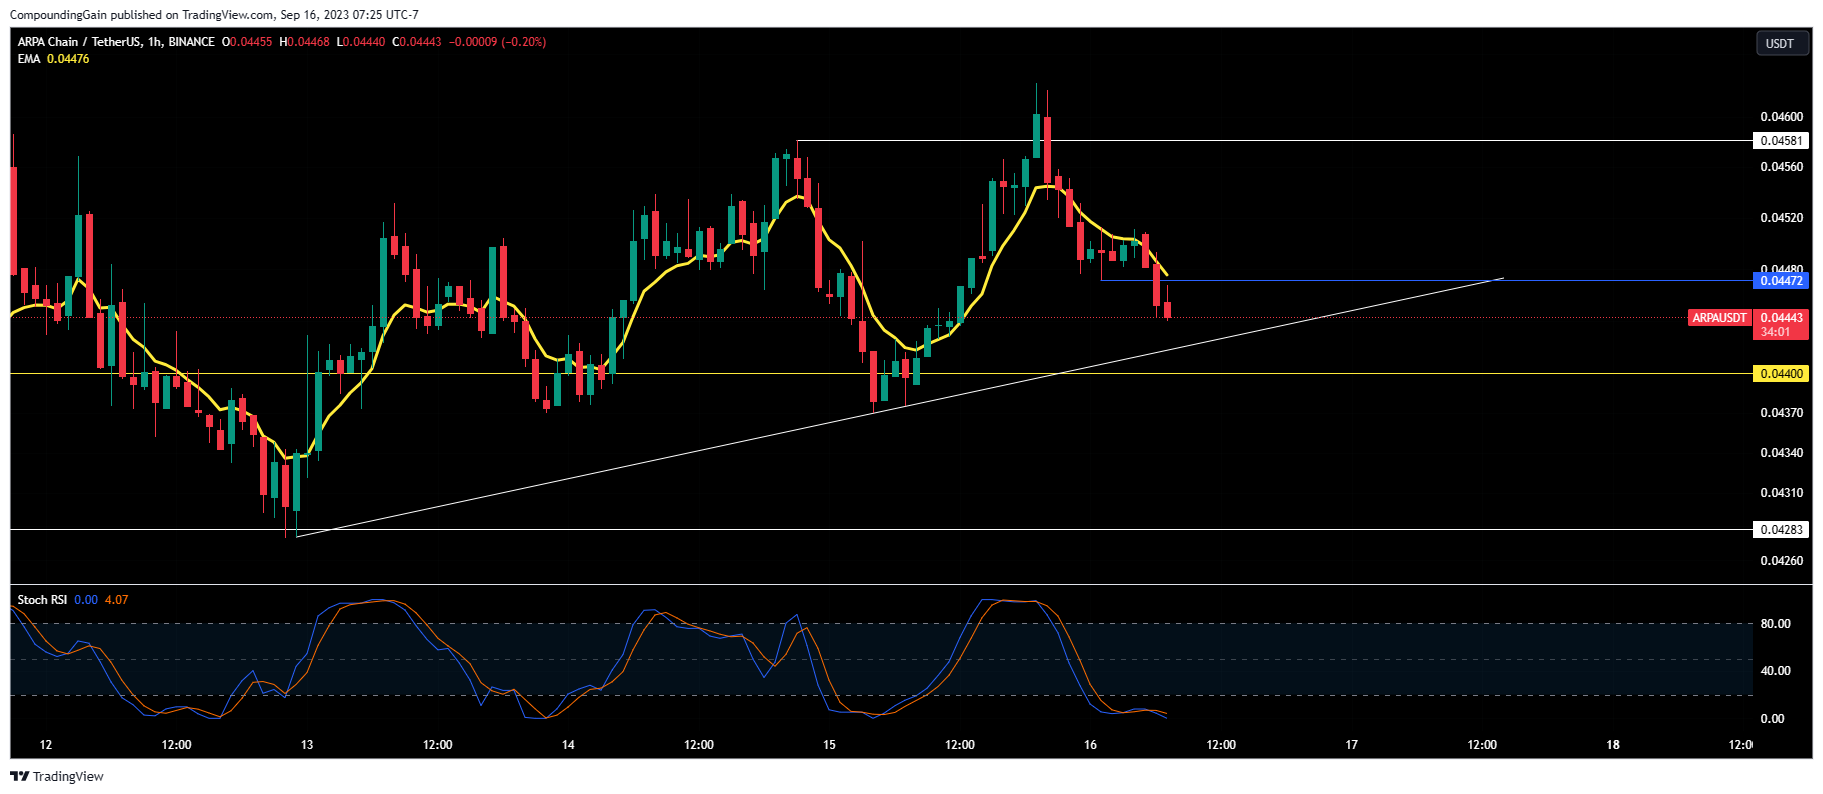The image size is (1823, 794).
Task: Click date 18 on the time axis
Action: 1612,745
